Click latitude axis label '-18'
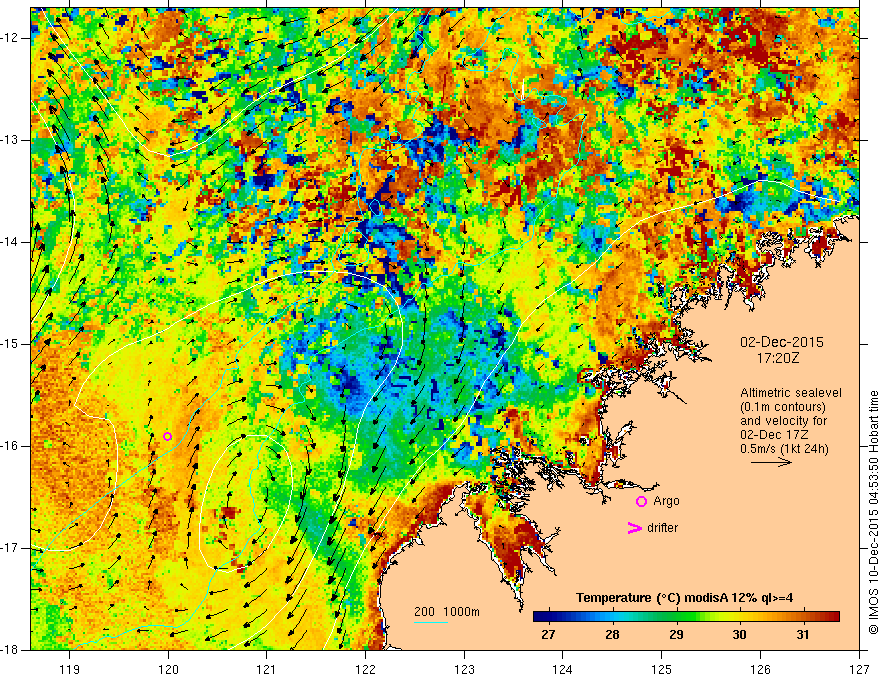Screen dimensions: 880x680 click(10, 650)
